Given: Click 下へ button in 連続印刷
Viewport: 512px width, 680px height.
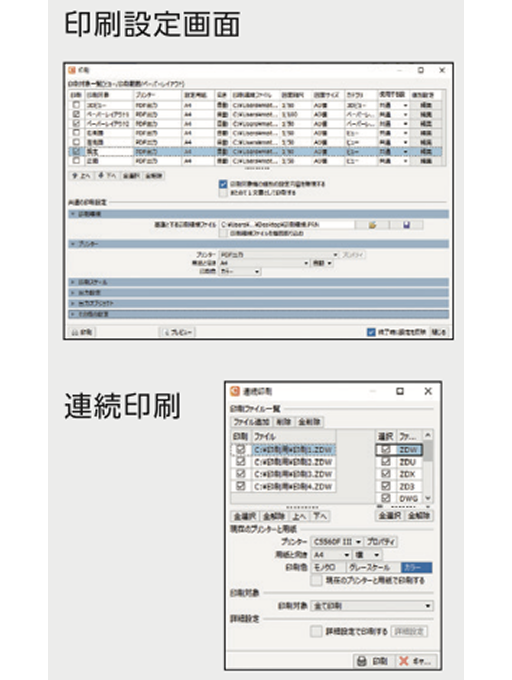Looking at the screenshot, I should [321, 516].
